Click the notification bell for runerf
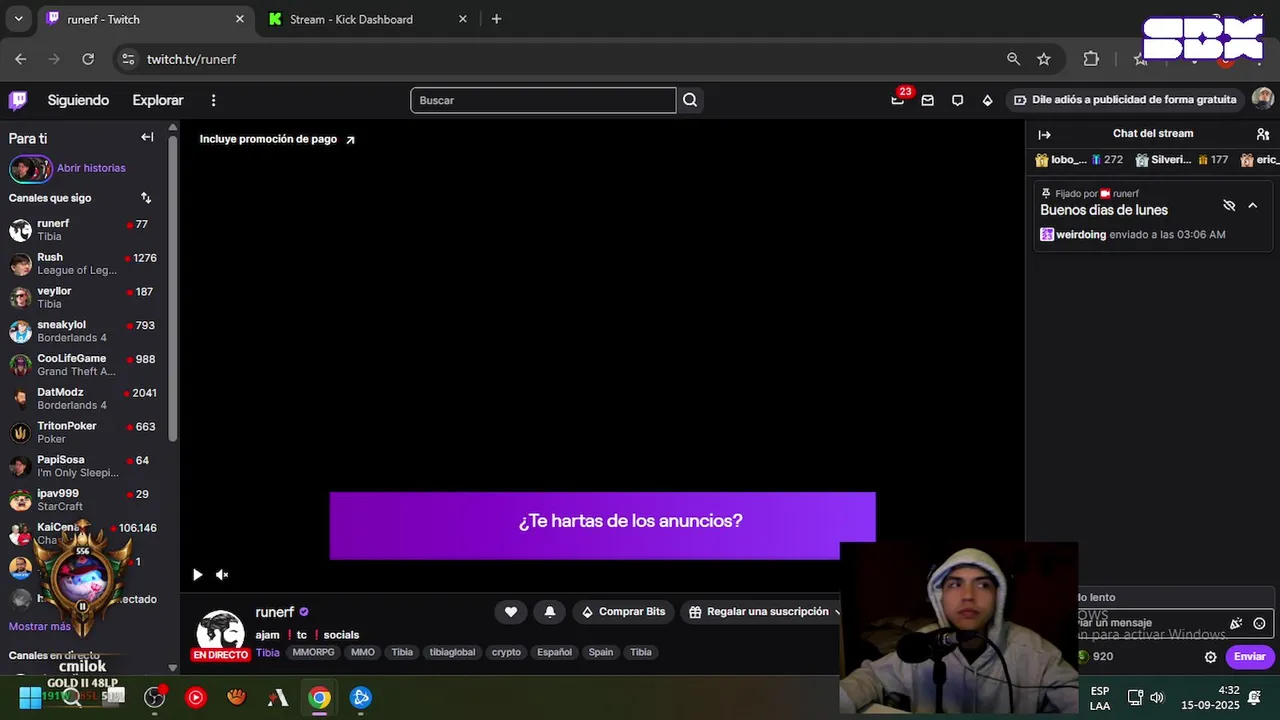Screen dimensions: 1280x720 tap(550, 612)
